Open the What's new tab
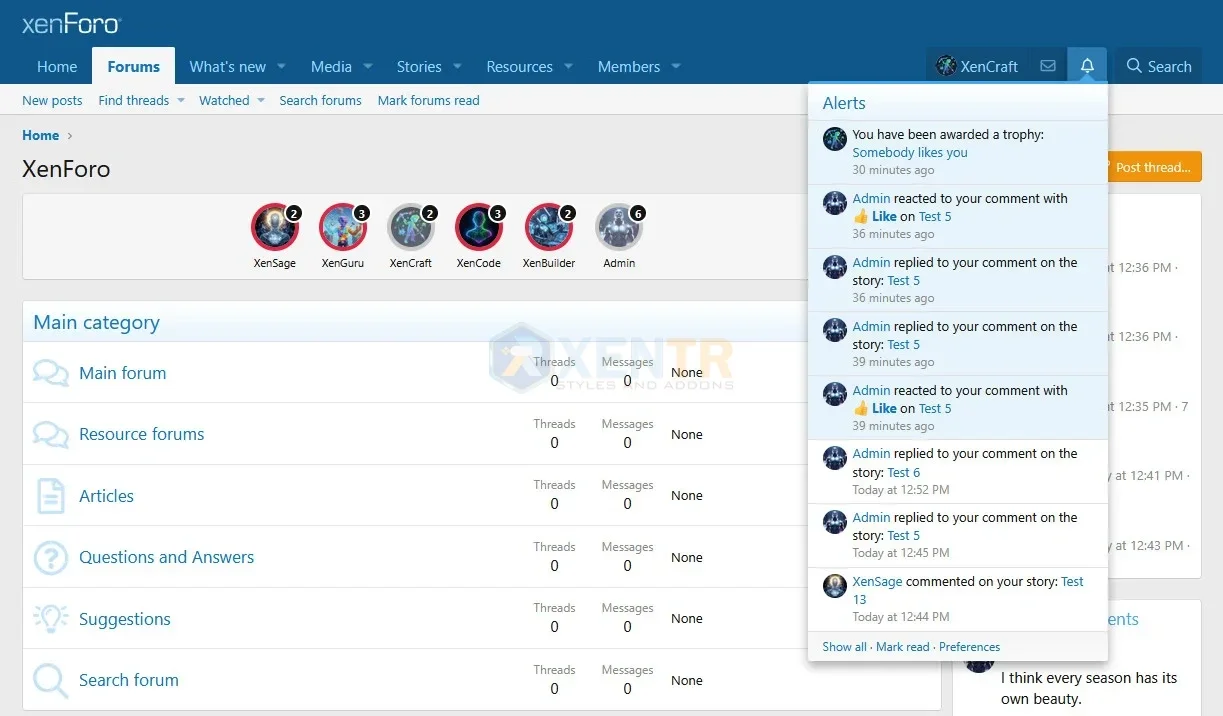Screen dimensions: 1223x716 [x=228, y=67]
